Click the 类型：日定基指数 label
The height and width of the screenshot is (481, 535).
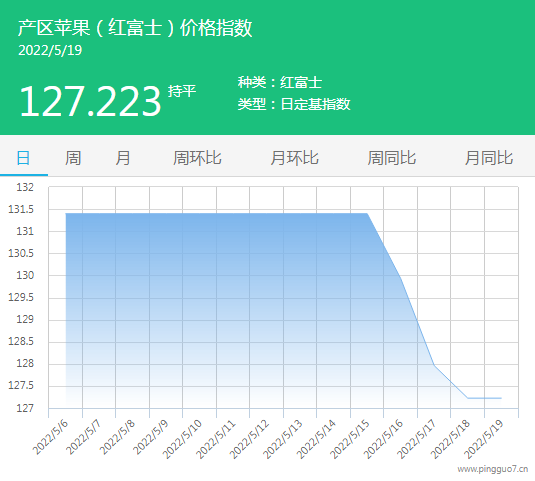point(294,104)
